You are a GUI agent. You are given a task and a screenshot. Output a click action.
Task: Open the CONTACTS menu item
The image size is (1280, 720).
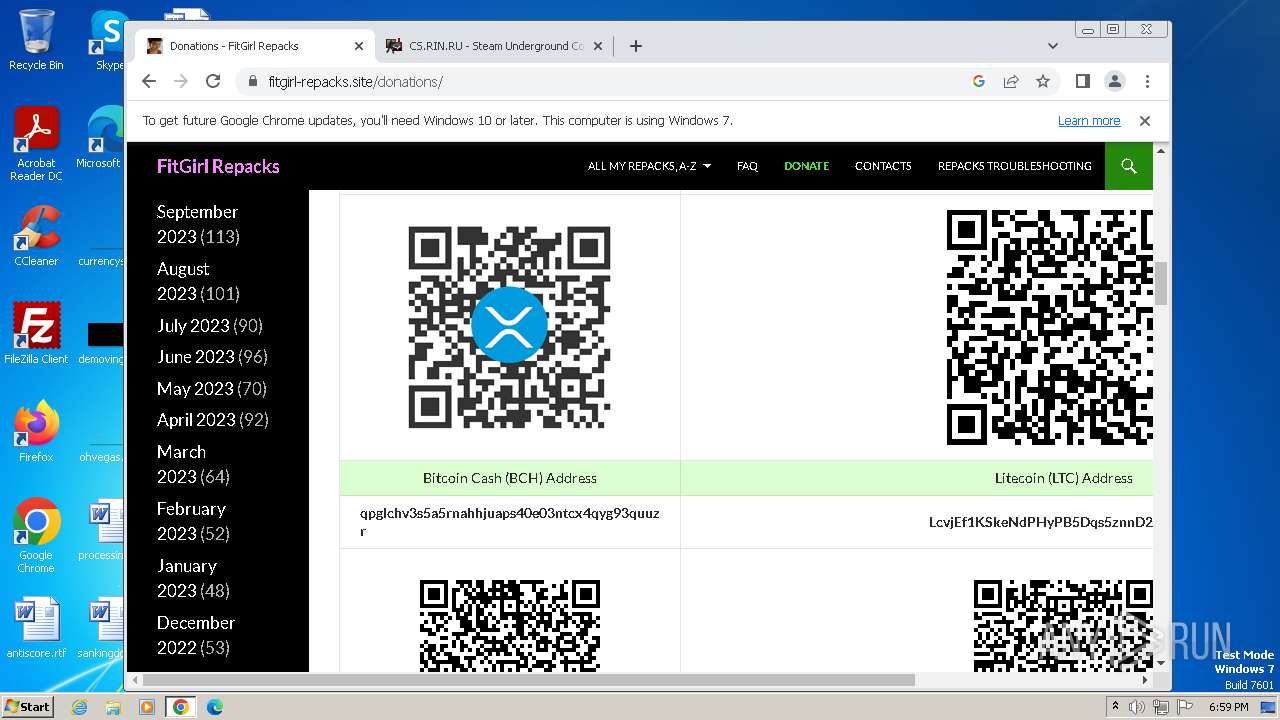coord(883,166)
